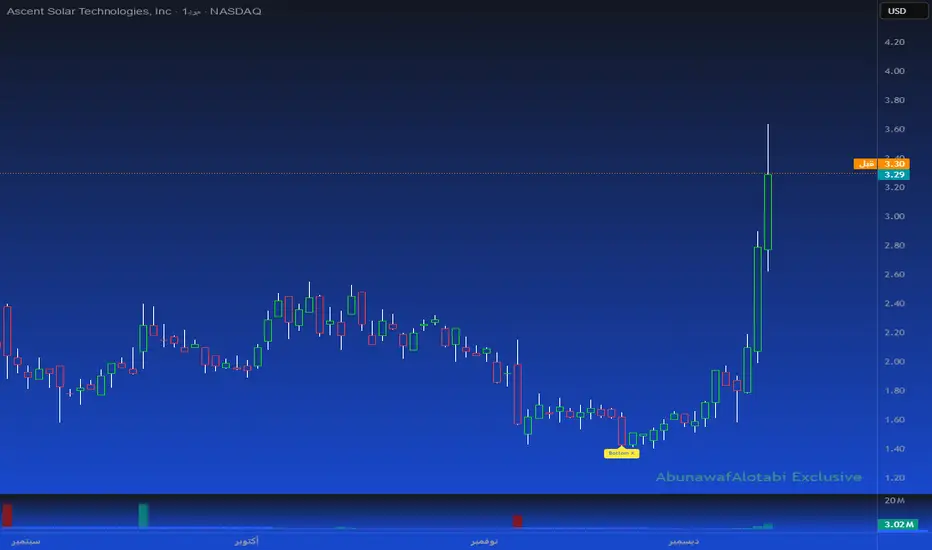Click the tall teal volume bar in September
This screenshot has height=550, width=932.
[143, 516]
